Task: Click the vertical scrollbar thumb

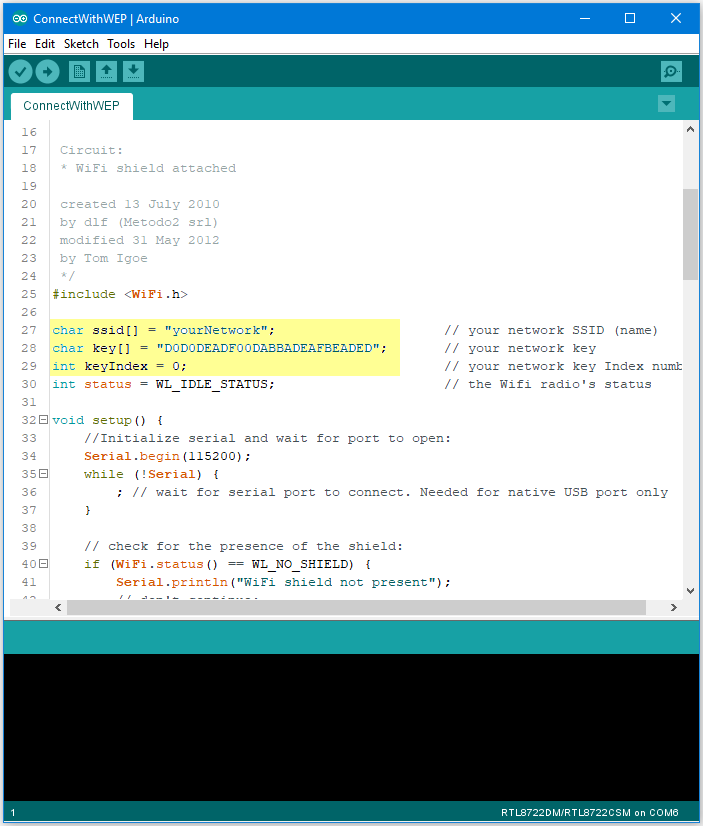Action: [x=690, y=234]
